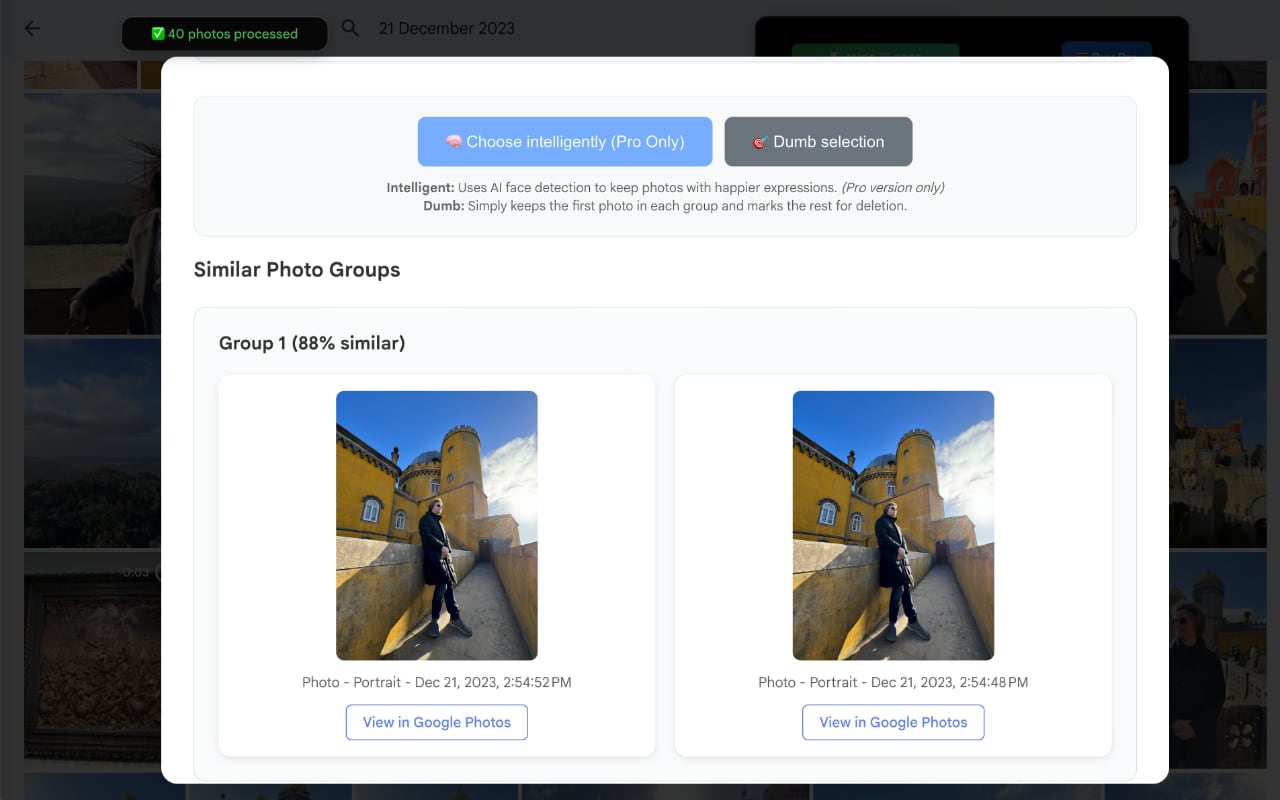This screenshot has width=1280, height=800.
Task: Click the 'Similar Photo Groups' heading
Action: 297,269
